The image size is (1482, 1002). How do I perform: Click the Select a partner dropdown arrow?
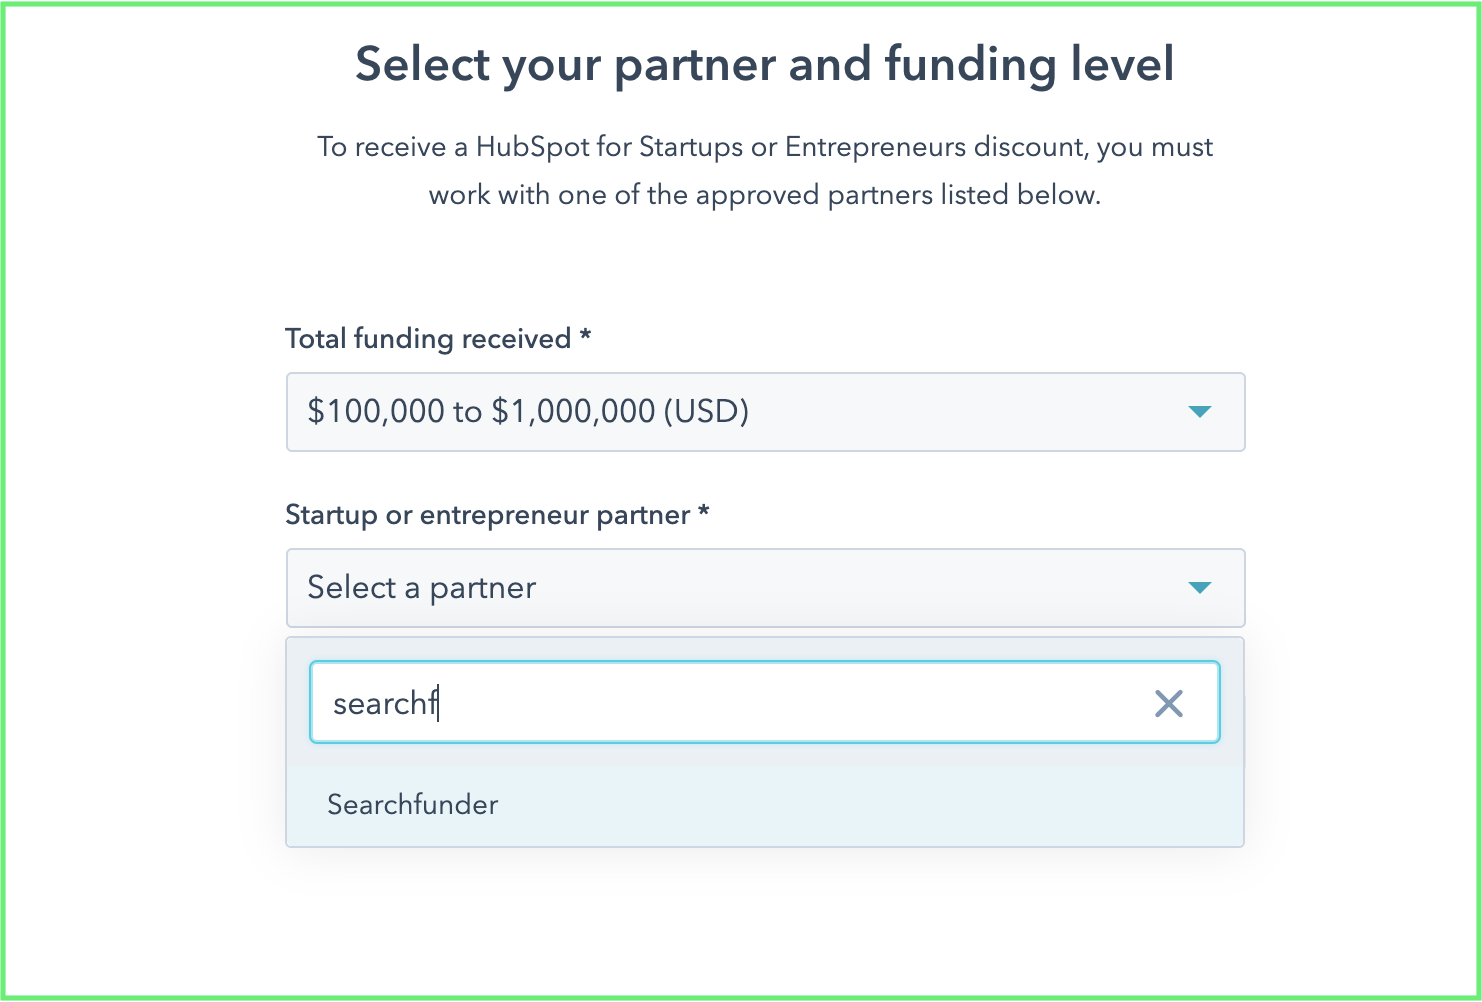coord(1199,588)
